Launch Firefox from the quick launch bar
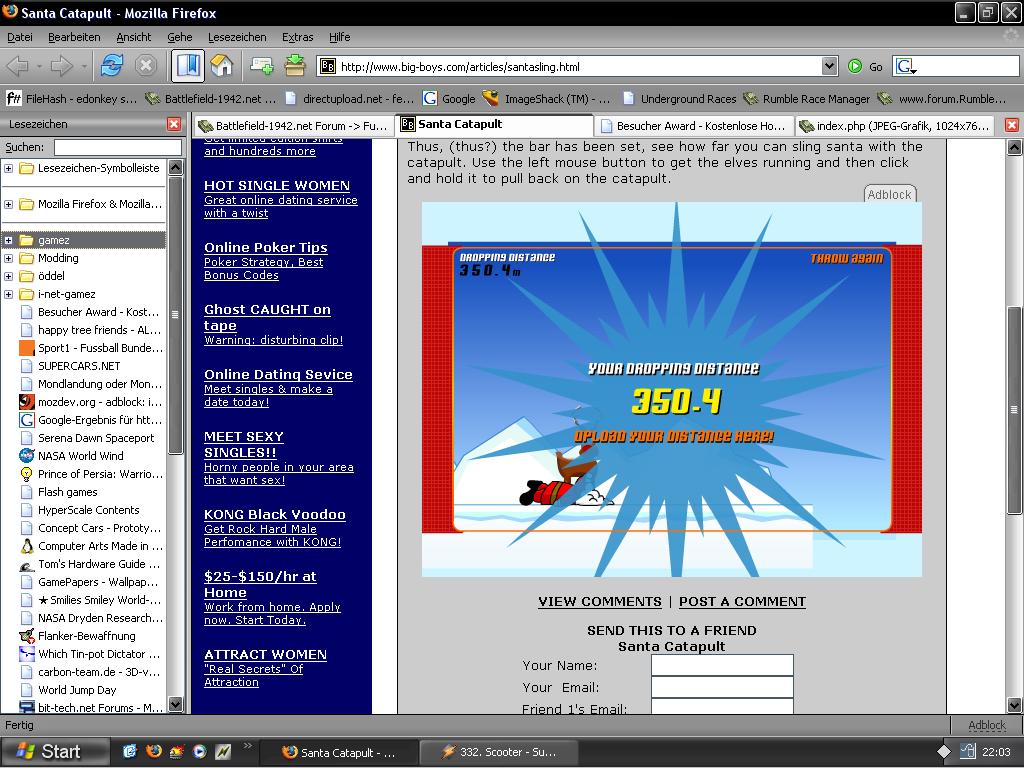 (153, 752)
